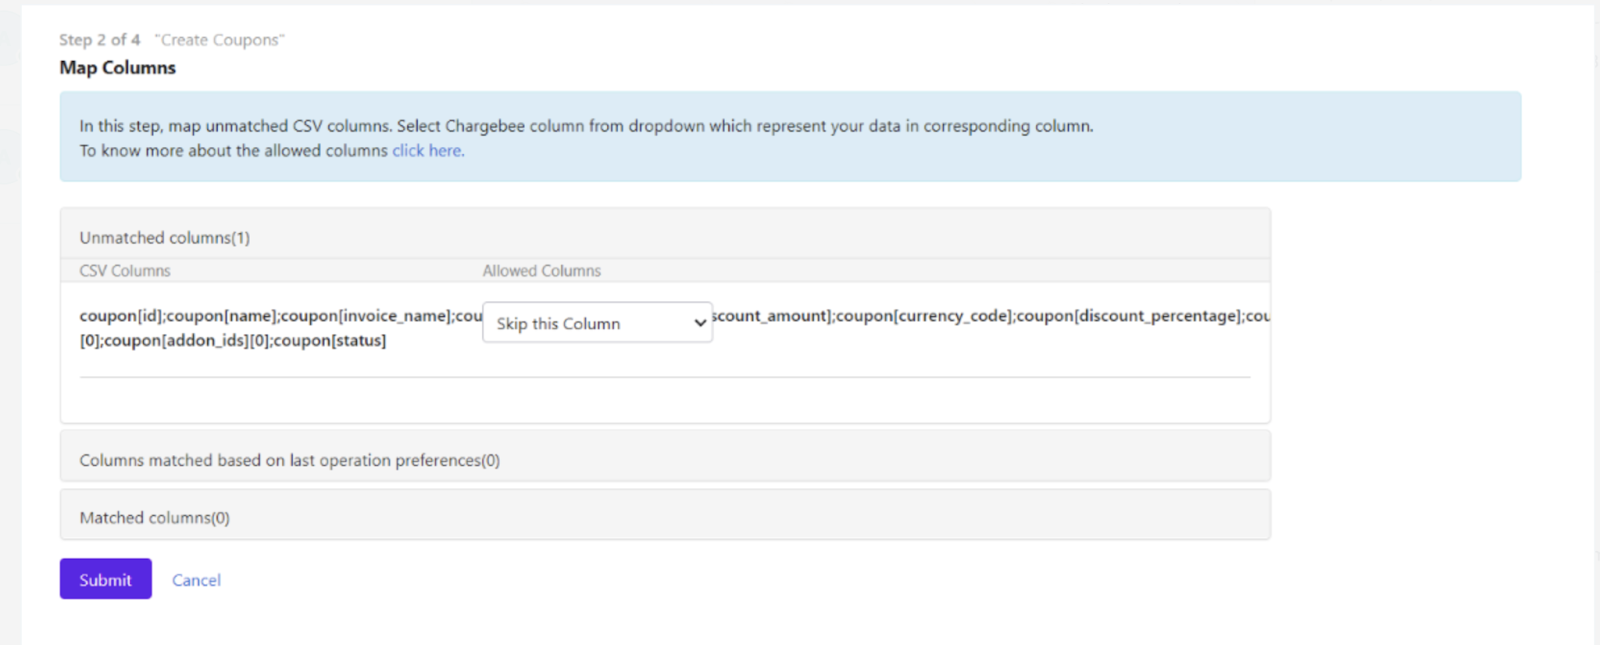This screenshot has width=1600, height=645.
Task: Open the 'click here' allowed columns link
Action: (x=427, y=151)
